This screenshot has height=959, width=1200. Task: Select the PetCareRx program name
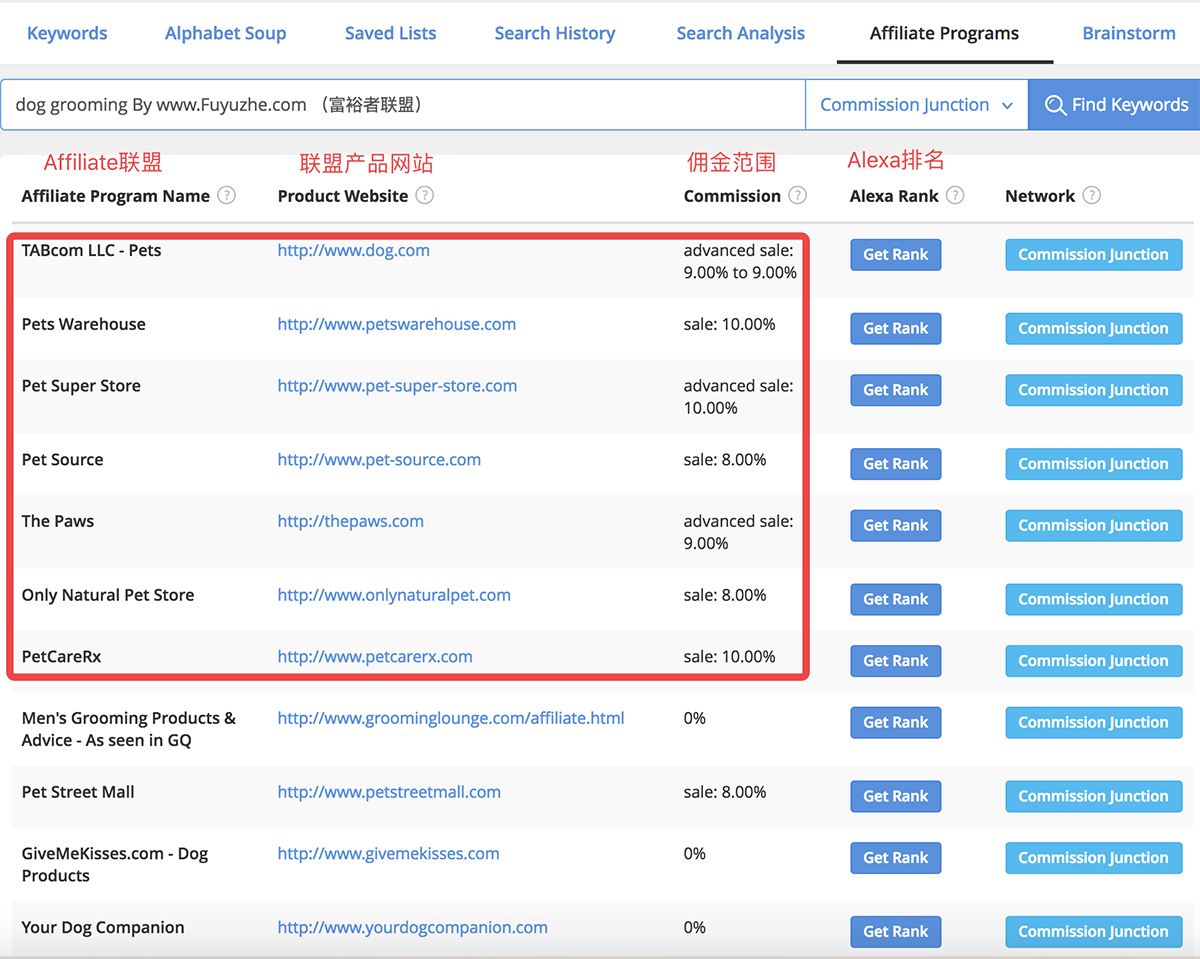[x=61, y=657]
